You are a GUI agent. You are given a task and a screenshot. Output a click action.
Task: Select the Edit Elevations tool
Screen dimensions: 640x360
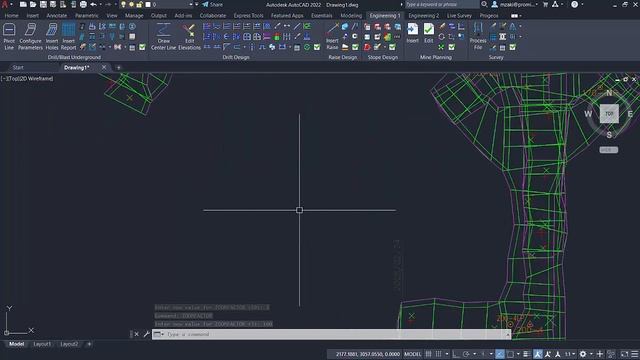tap(189, 36)
